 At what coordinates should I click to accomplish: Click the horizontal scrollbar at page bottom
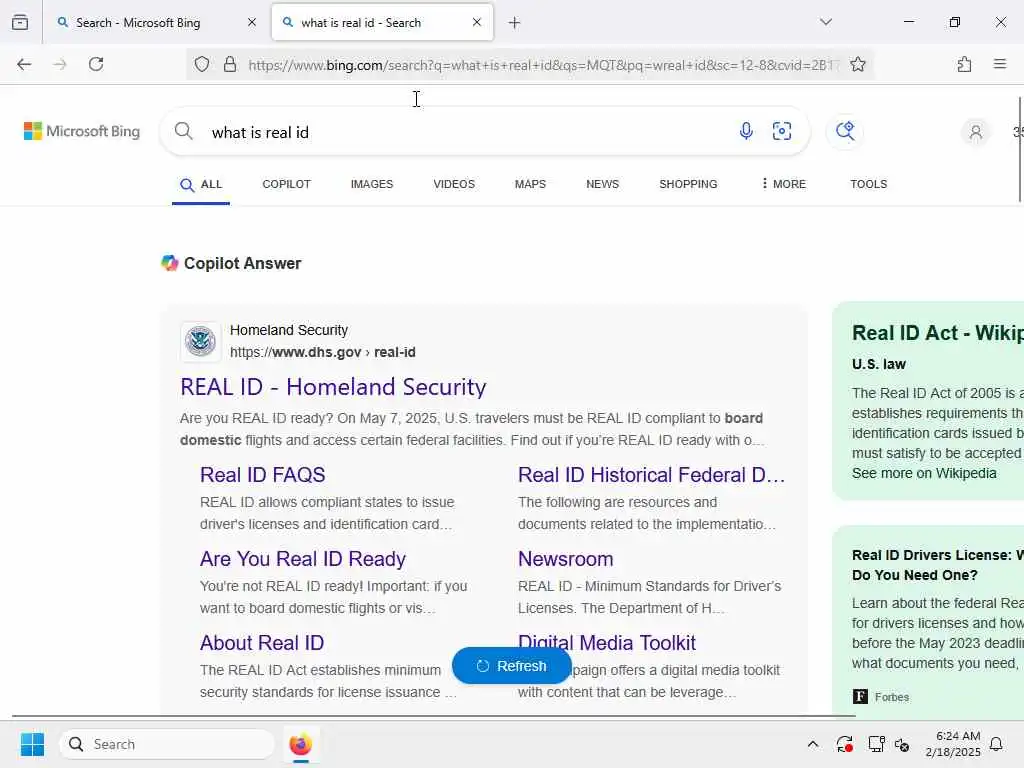(x=434, y=716)
